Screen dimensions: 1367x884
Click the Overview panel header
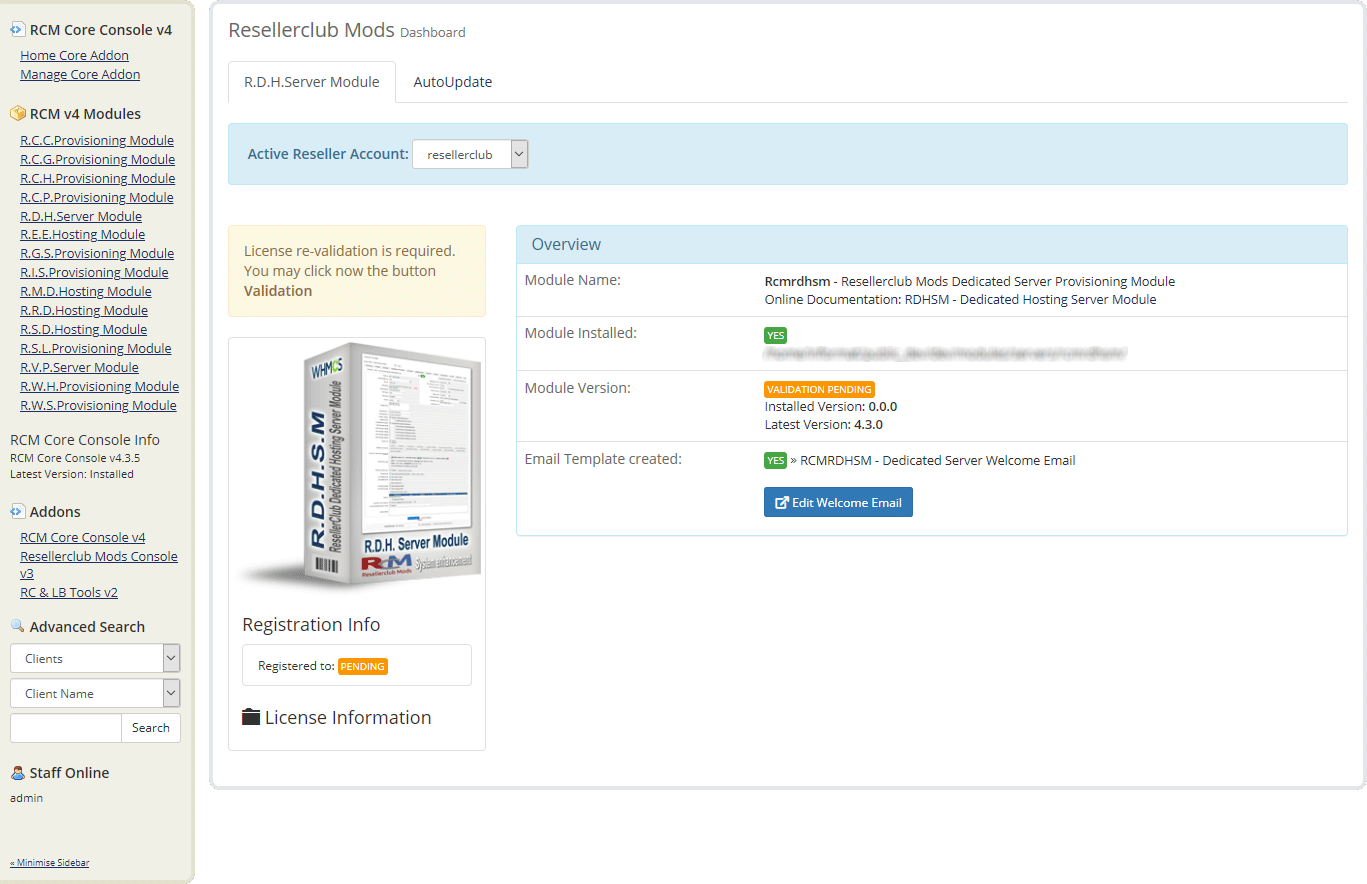pyautogui.click(x=932, y=244)
